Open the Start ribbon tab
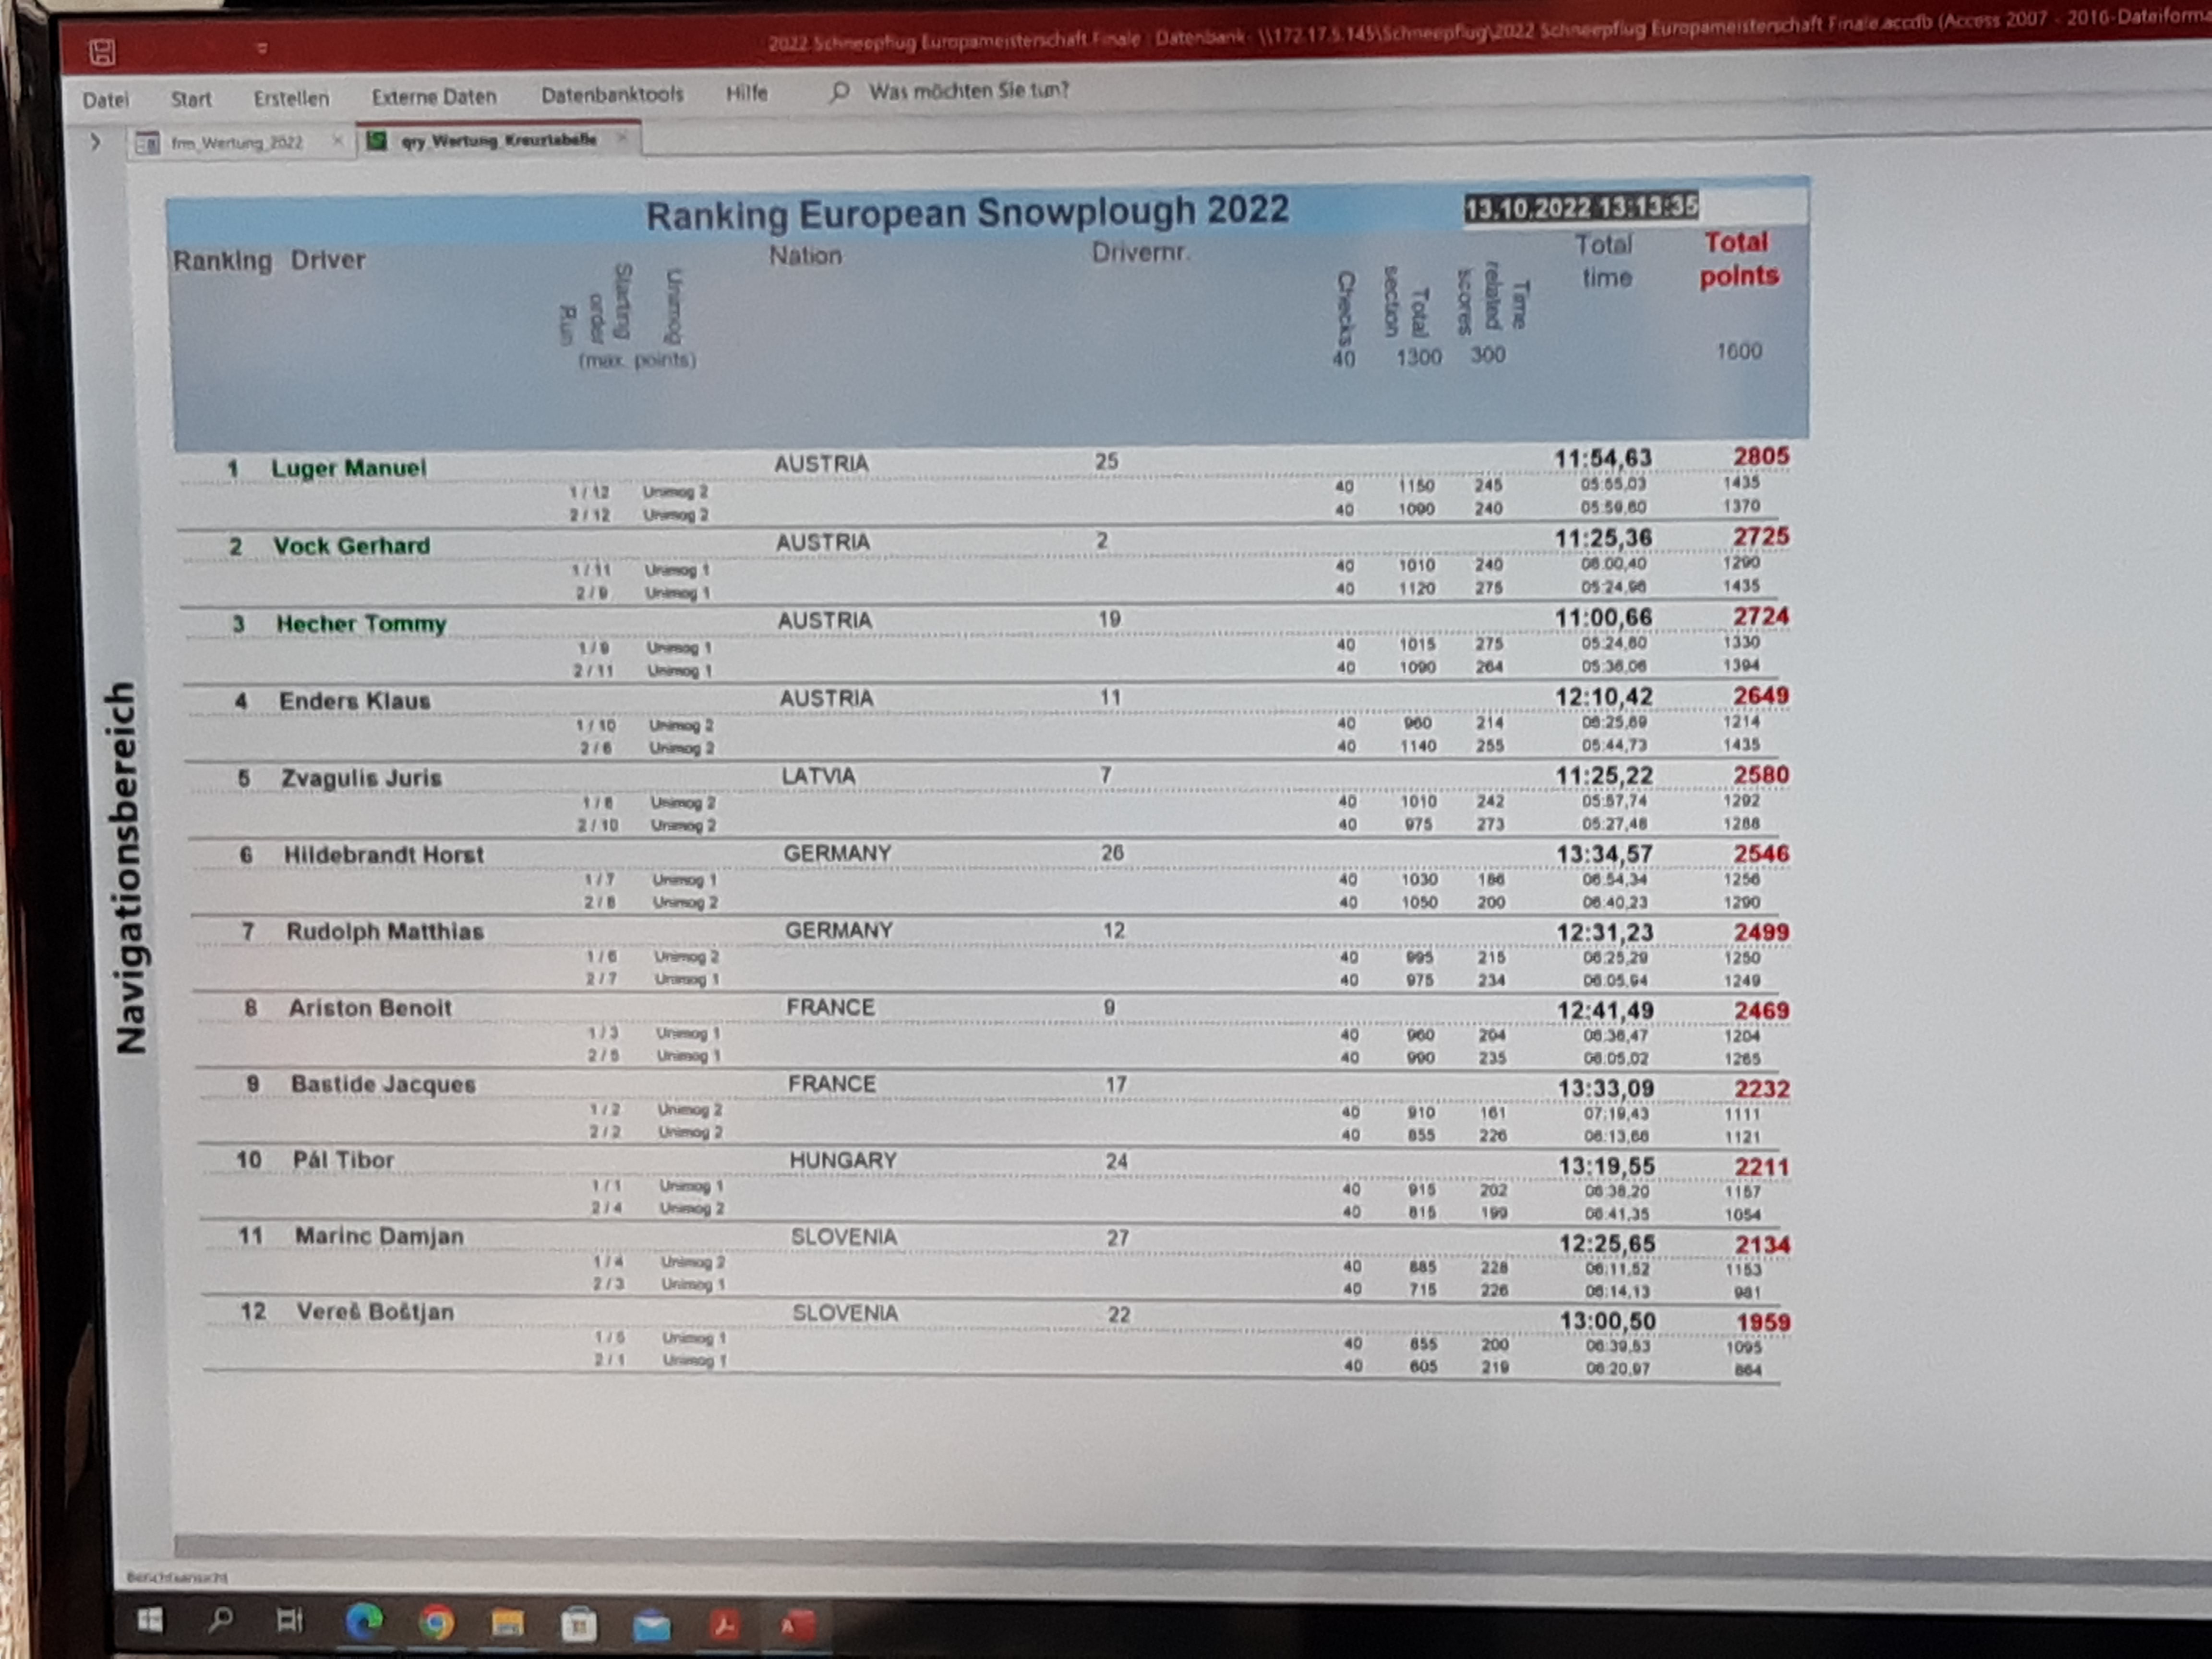This screenshot has height=1659, width=2212. click(191, 99)
